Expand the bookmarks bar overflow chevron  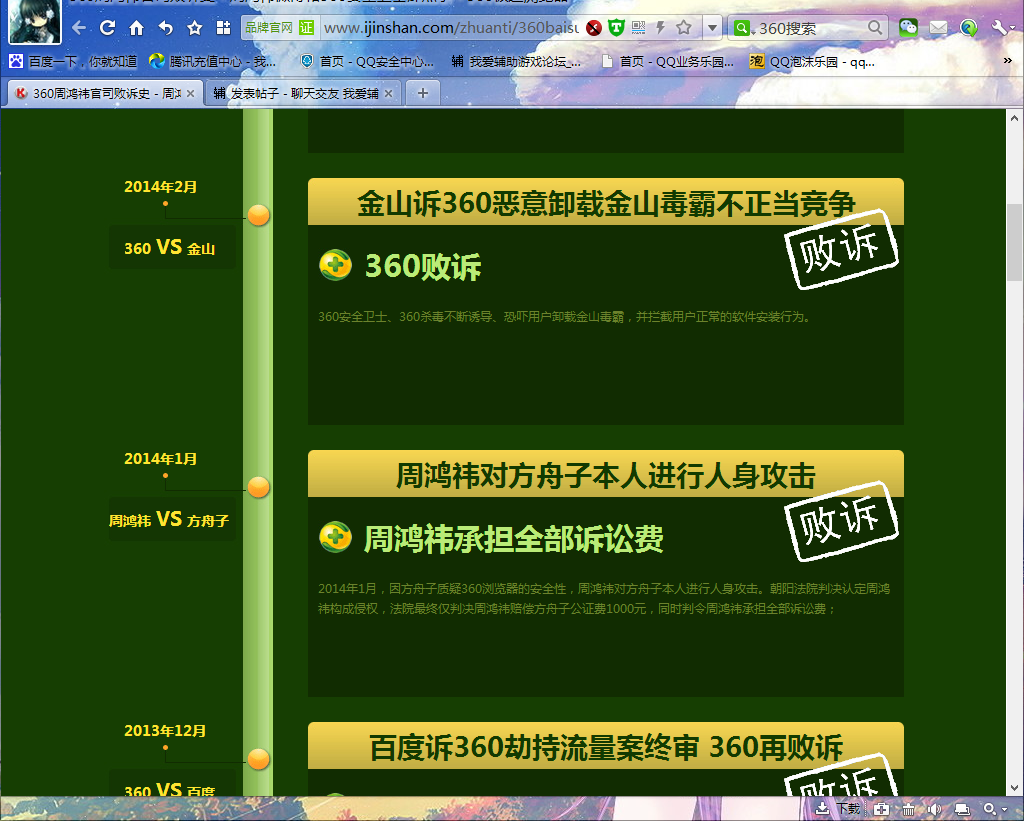tap(1008, 61)
